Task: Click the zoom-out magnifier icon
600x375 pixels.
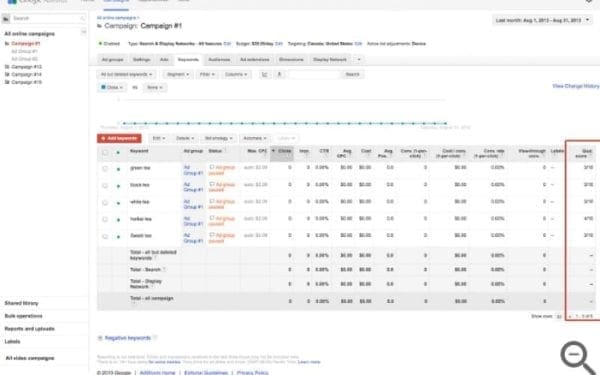Action: 577,358
